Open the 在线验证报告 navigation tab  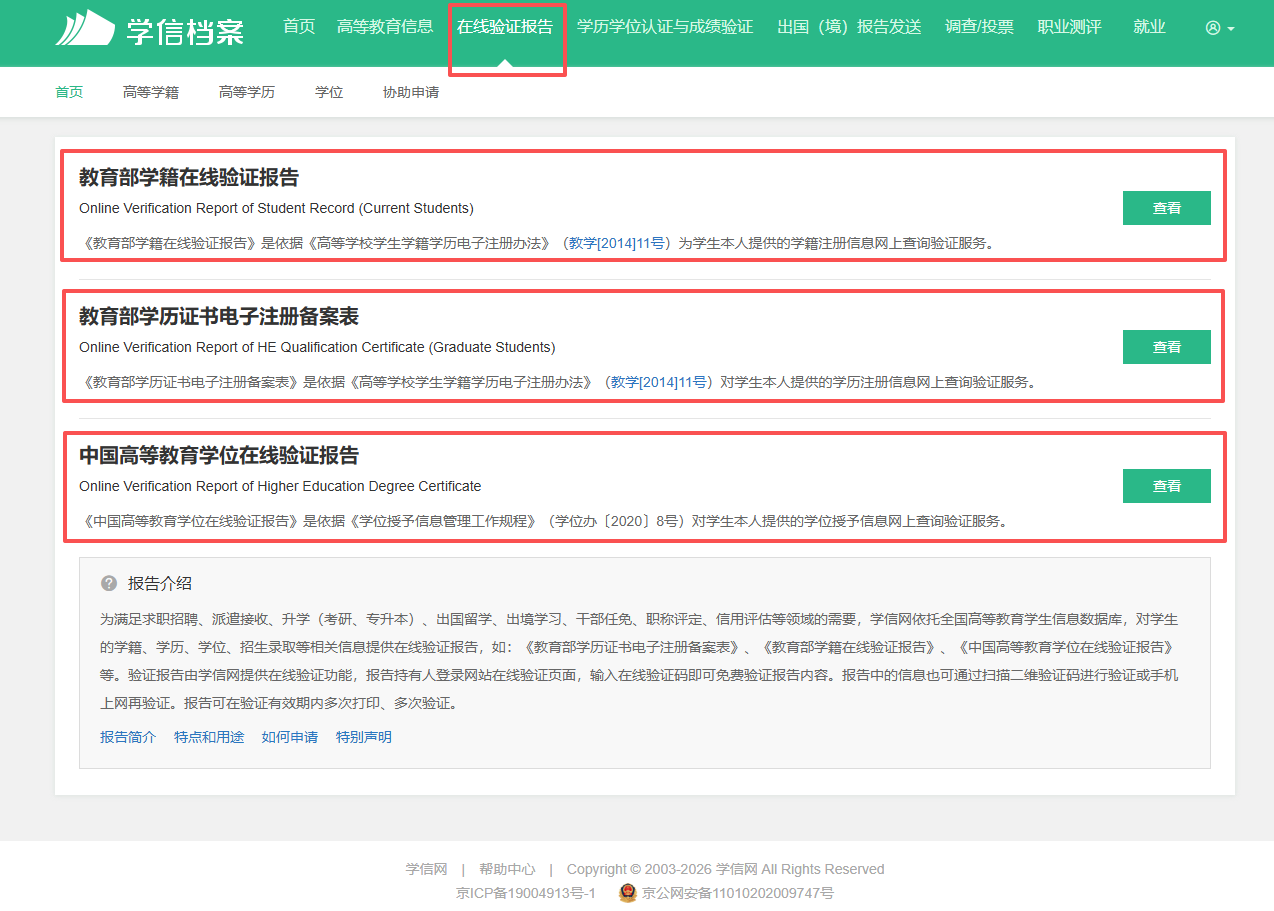click(505, 27)
